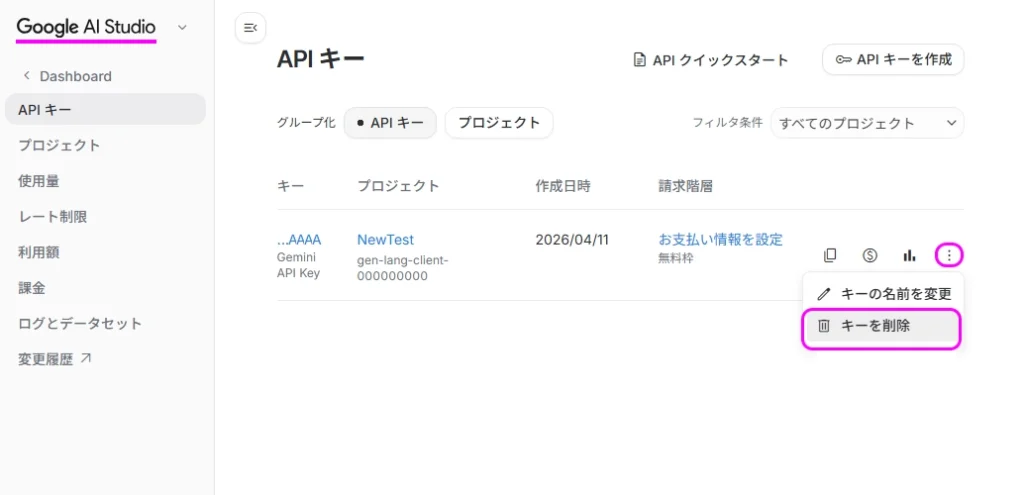The image size is (1024, 495).
Task: Open the すべてのプロジェクト filter dropdown
Action: (866, 123)
